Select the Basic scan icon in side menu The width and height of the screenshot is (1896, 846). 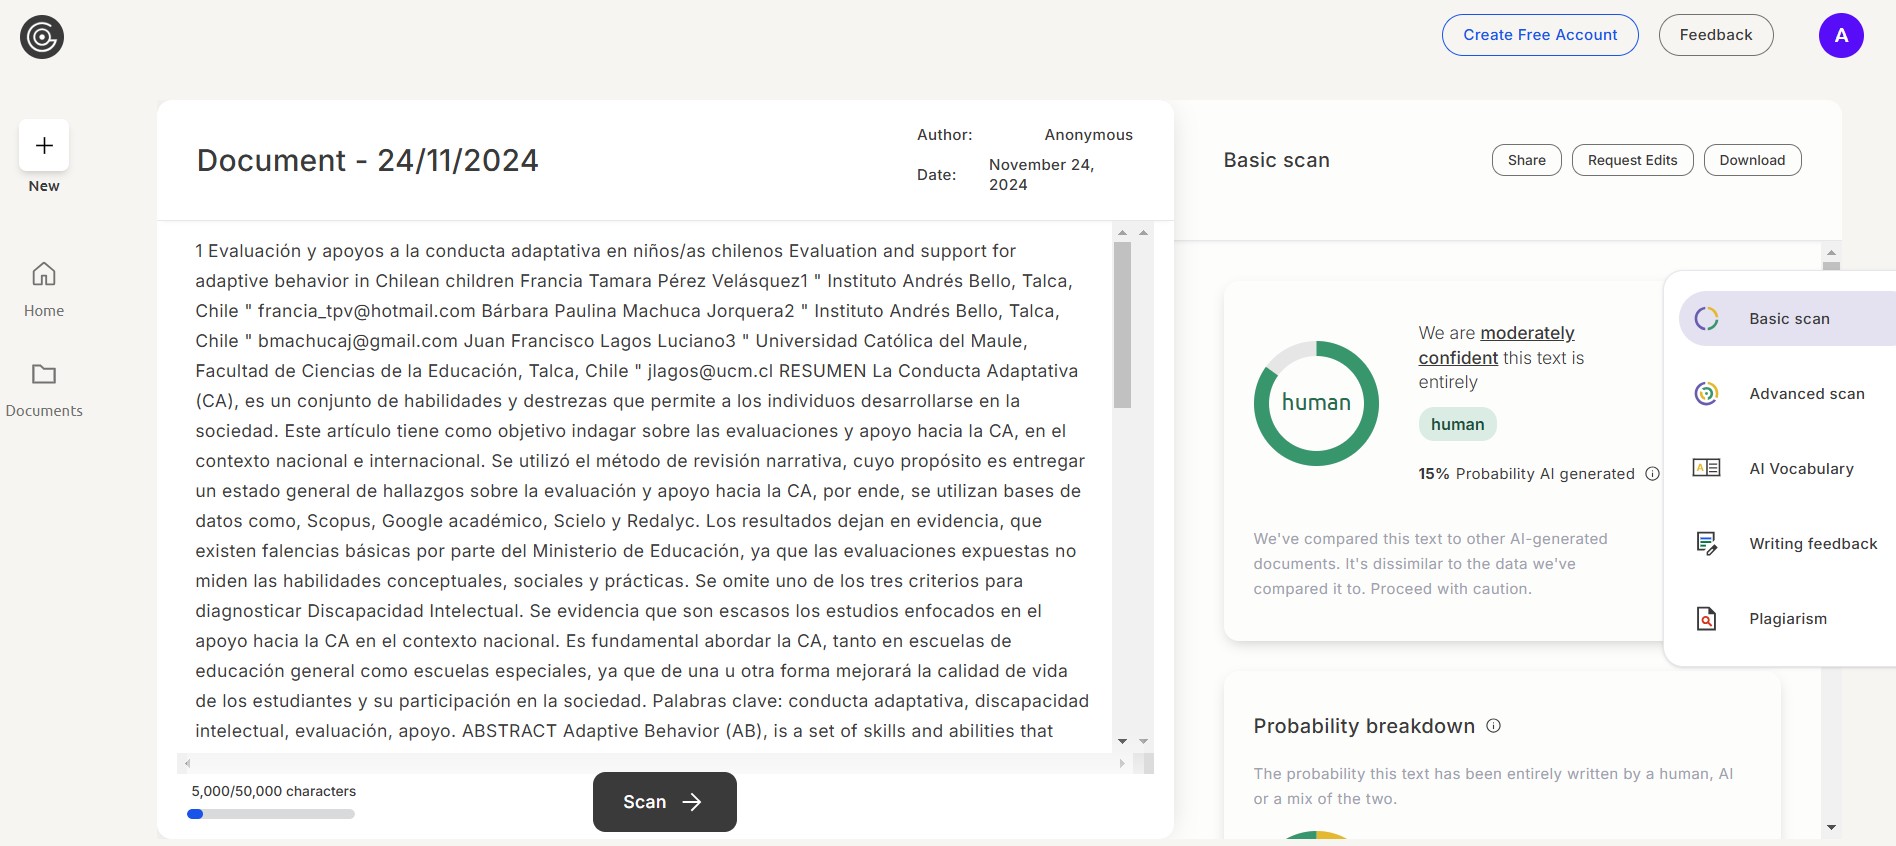point(1707,319)
